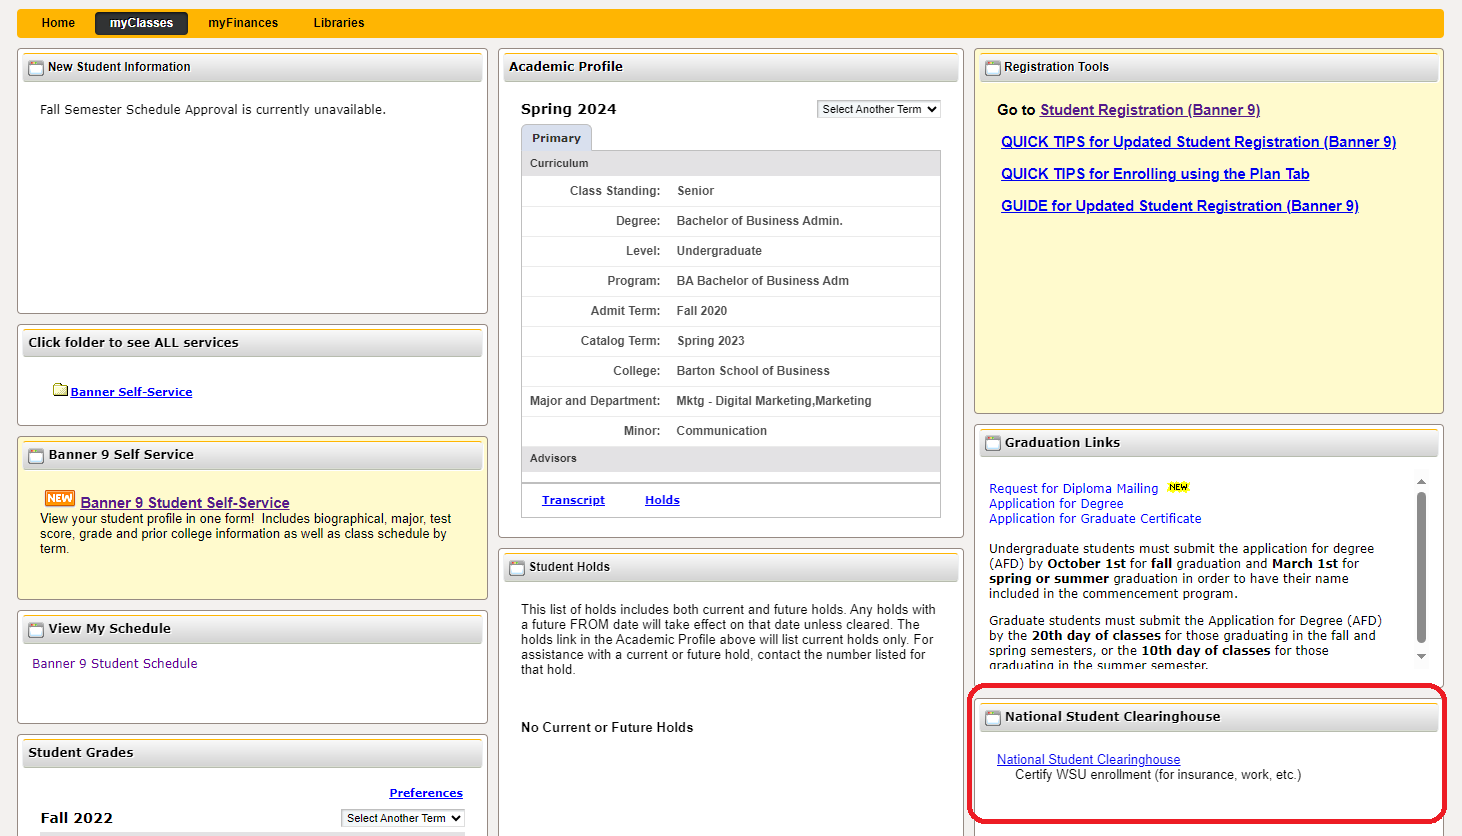Open QUICK TIPS for Updated Student Registration
The image size is (1462, 836).
(1199, 142)
